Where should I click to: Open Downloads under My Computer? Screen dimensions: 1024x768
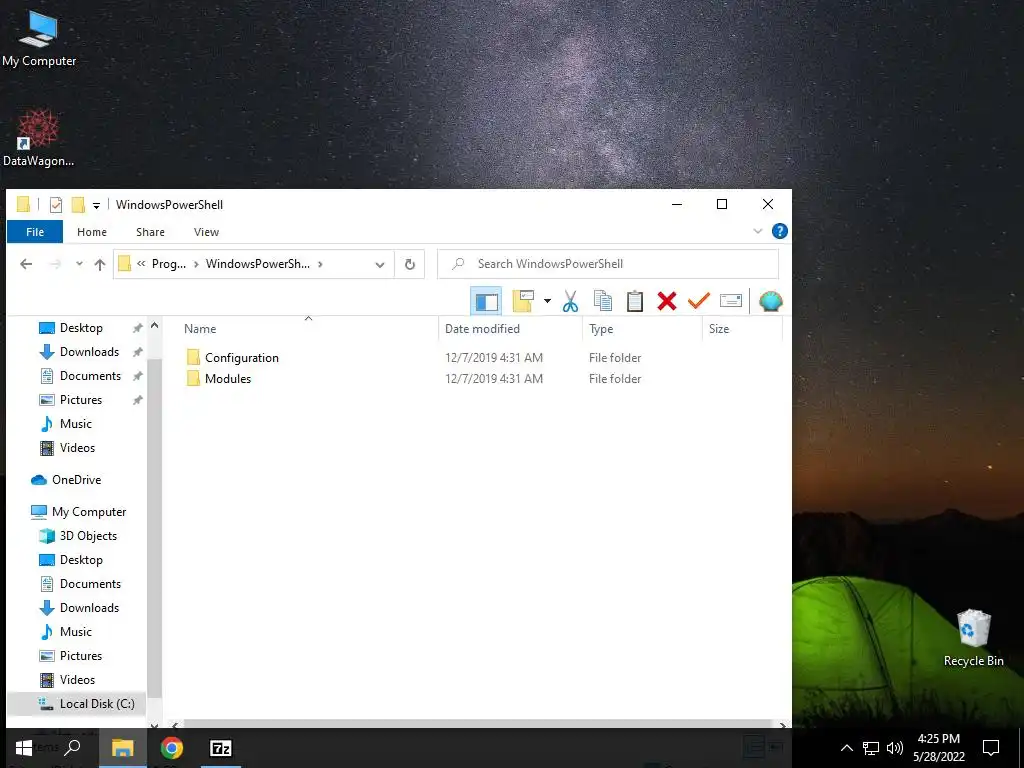point(89,608)
